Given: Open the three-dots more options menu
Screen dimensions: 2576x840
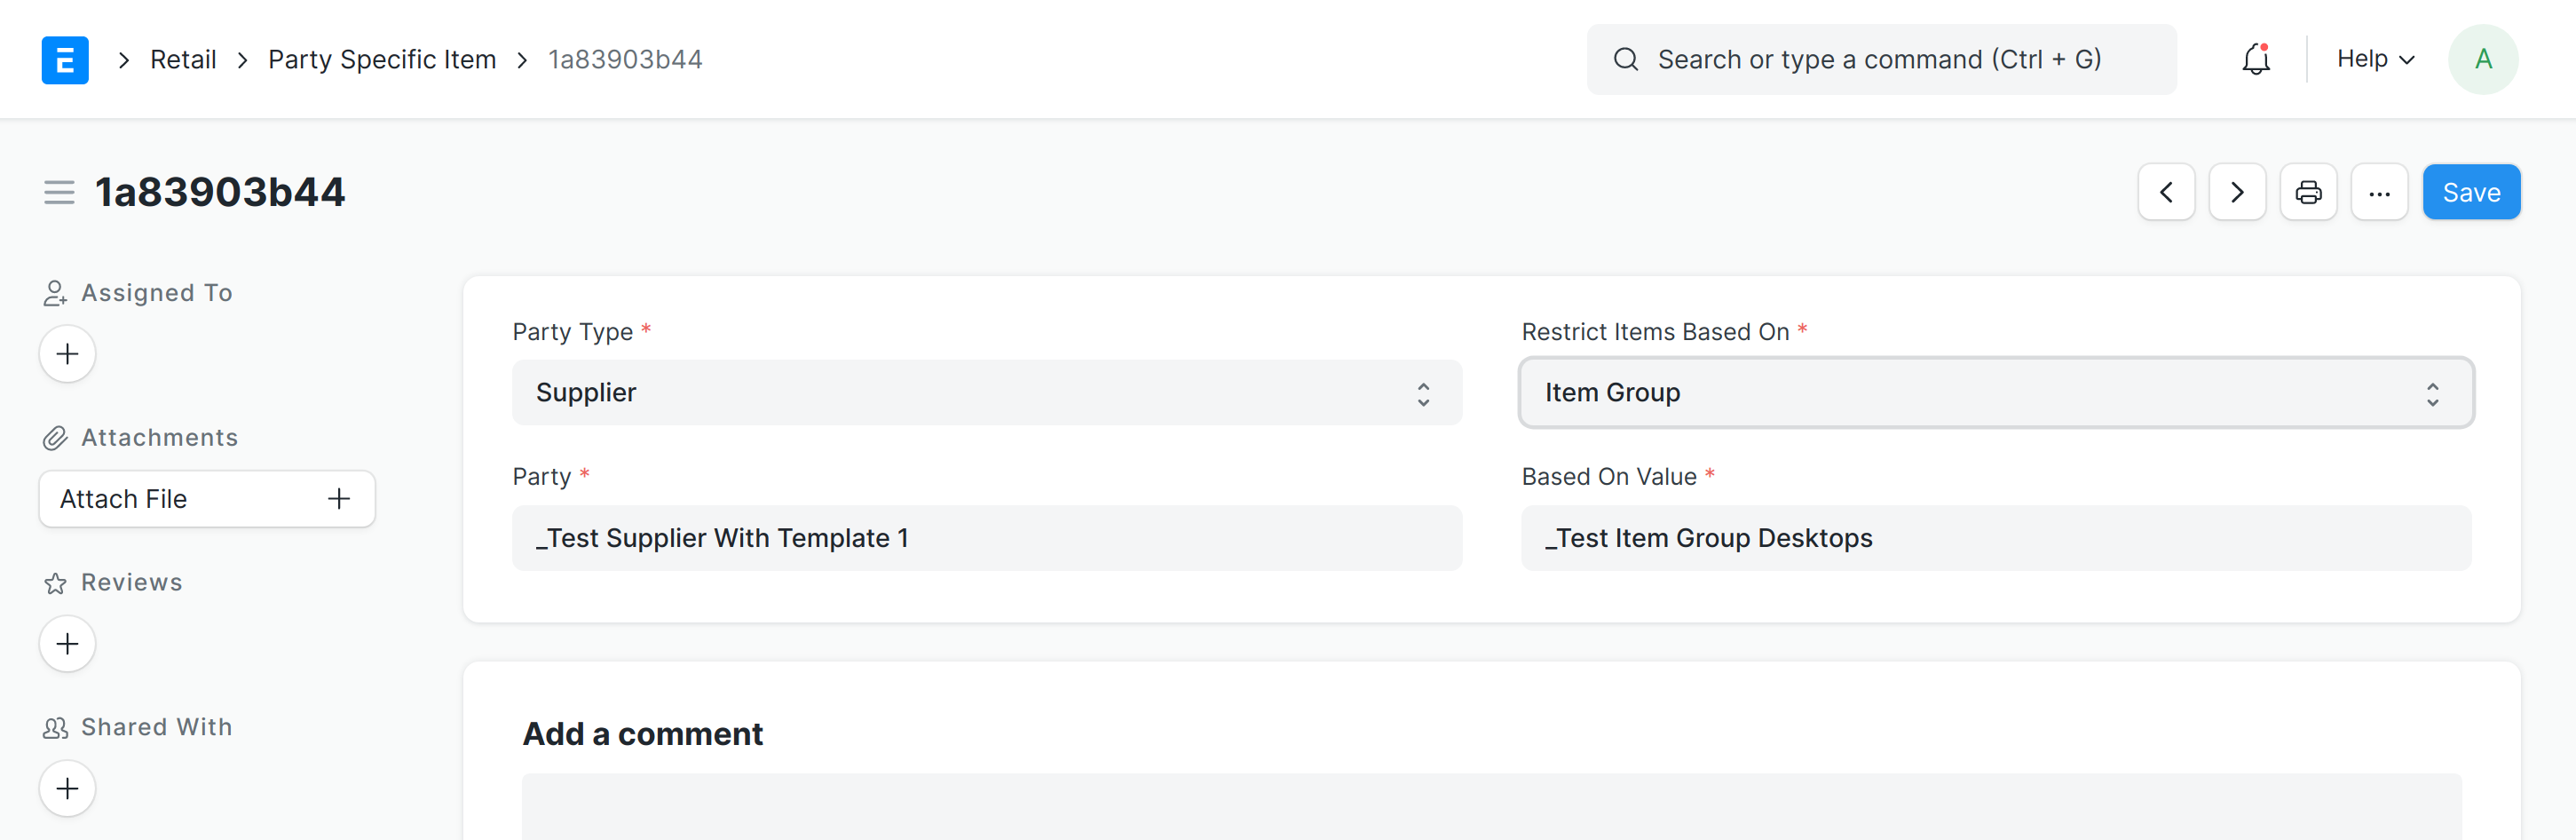Looking at the screenshot, I should coord(2379,192).
